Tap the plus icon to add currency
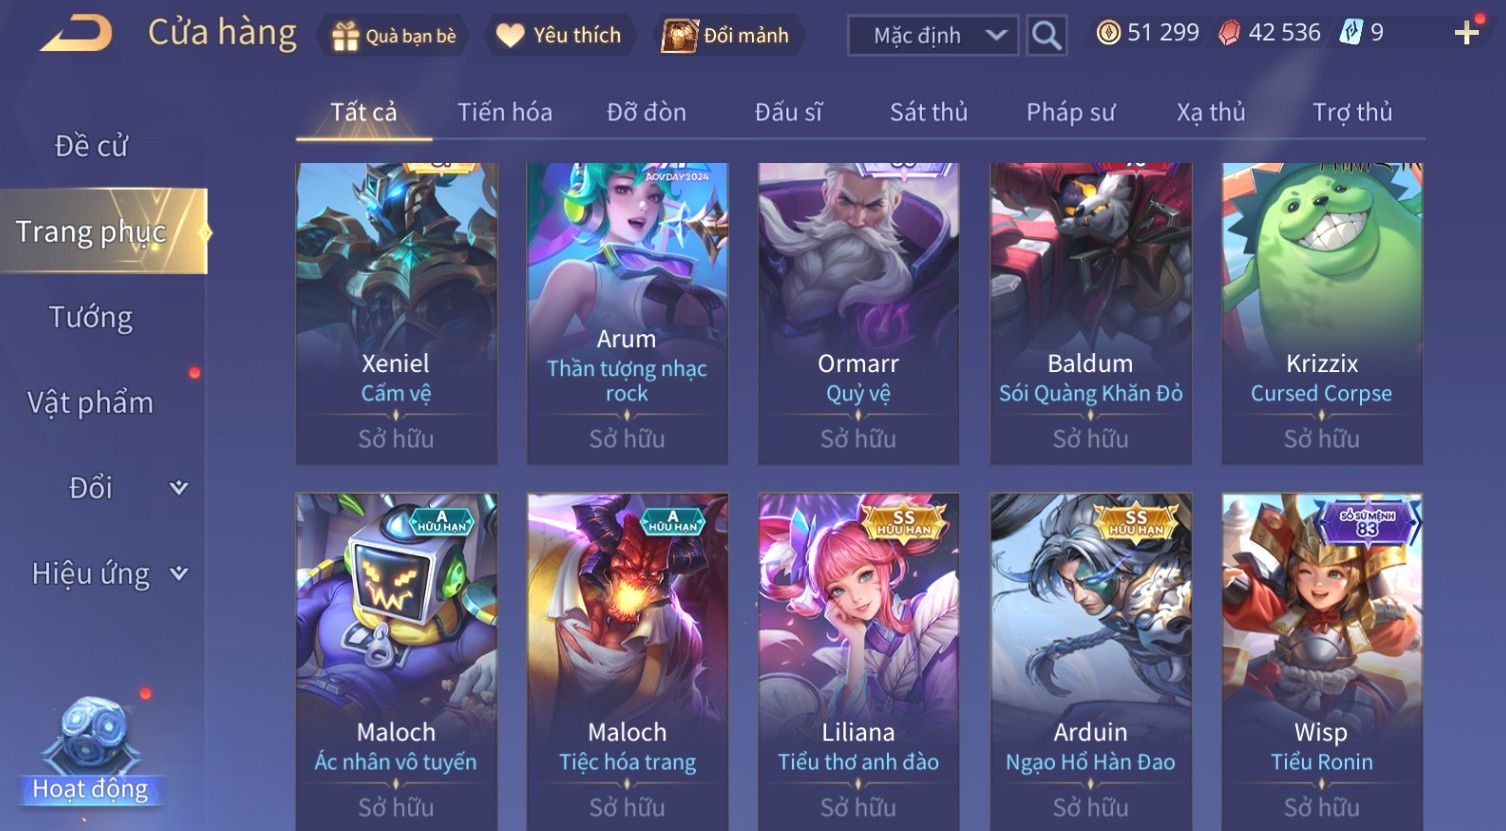Screen dimensions: 1506x831 [1466, 34]
